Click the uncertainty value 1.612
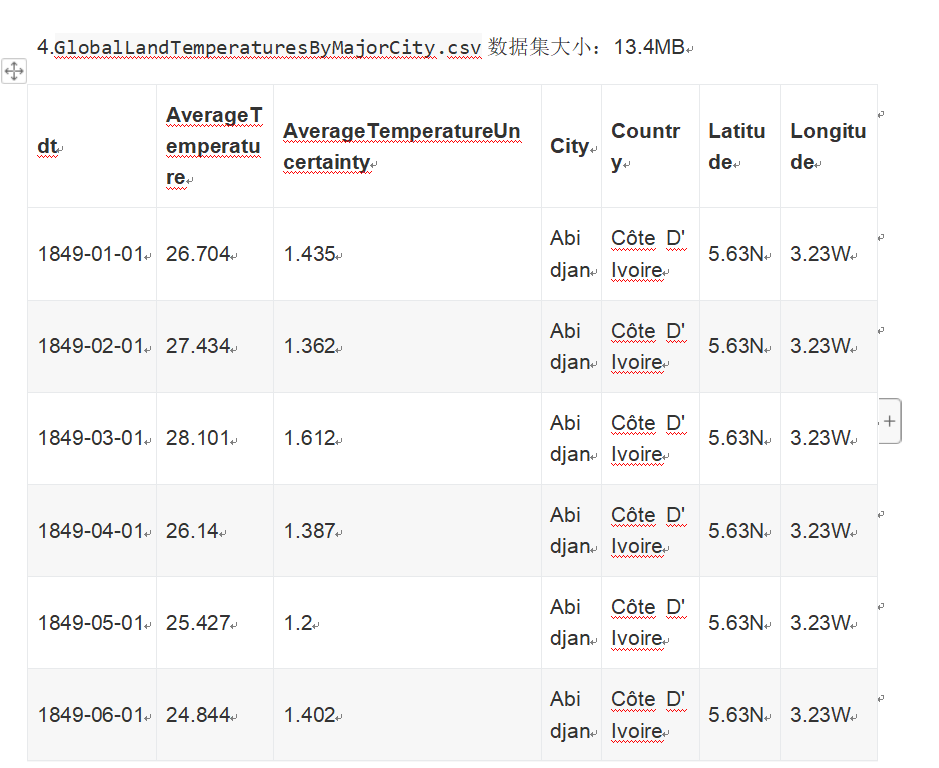The image size is (939, 768). pos(309,438)
